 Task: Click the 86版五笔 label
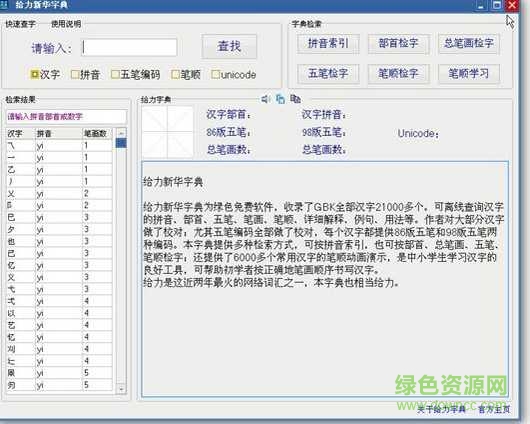pyautogui.click(x=228, y=132)
